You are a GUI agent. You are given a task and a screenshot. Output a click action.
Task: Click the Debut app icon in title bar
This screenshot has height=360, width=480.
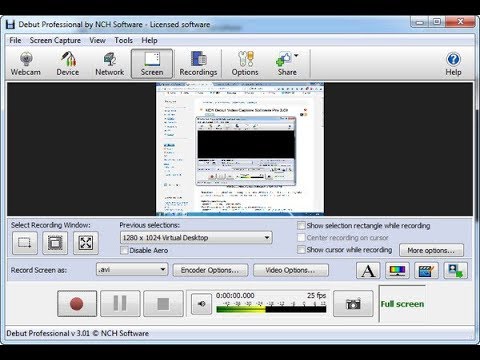click(11, 24)
